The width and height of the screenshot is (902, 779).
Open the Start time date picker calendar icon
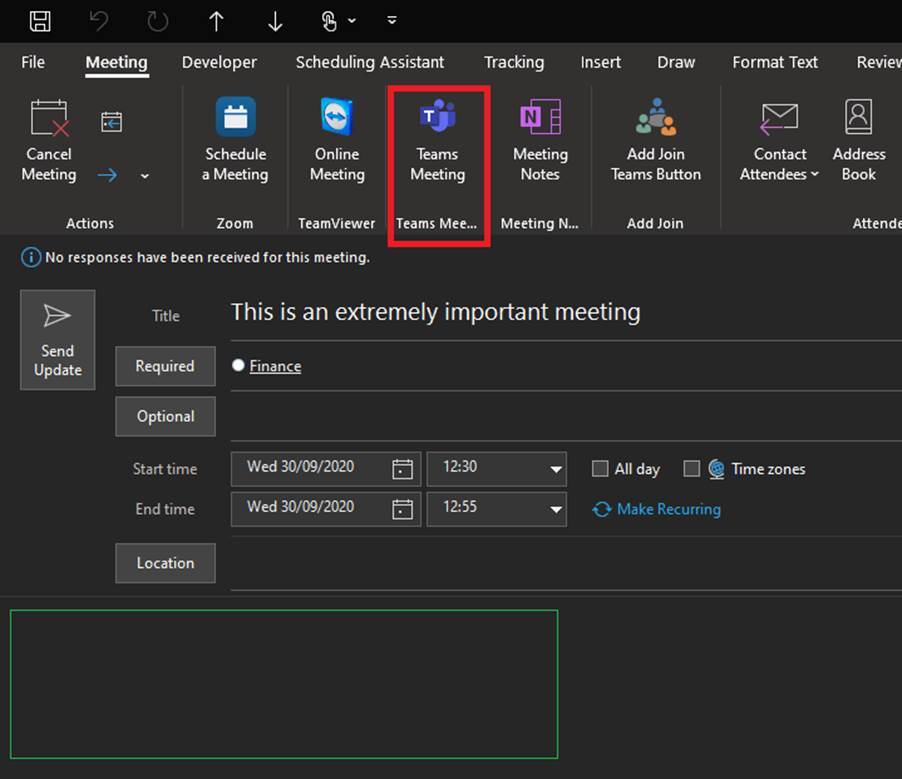click(x=402, y=469)
